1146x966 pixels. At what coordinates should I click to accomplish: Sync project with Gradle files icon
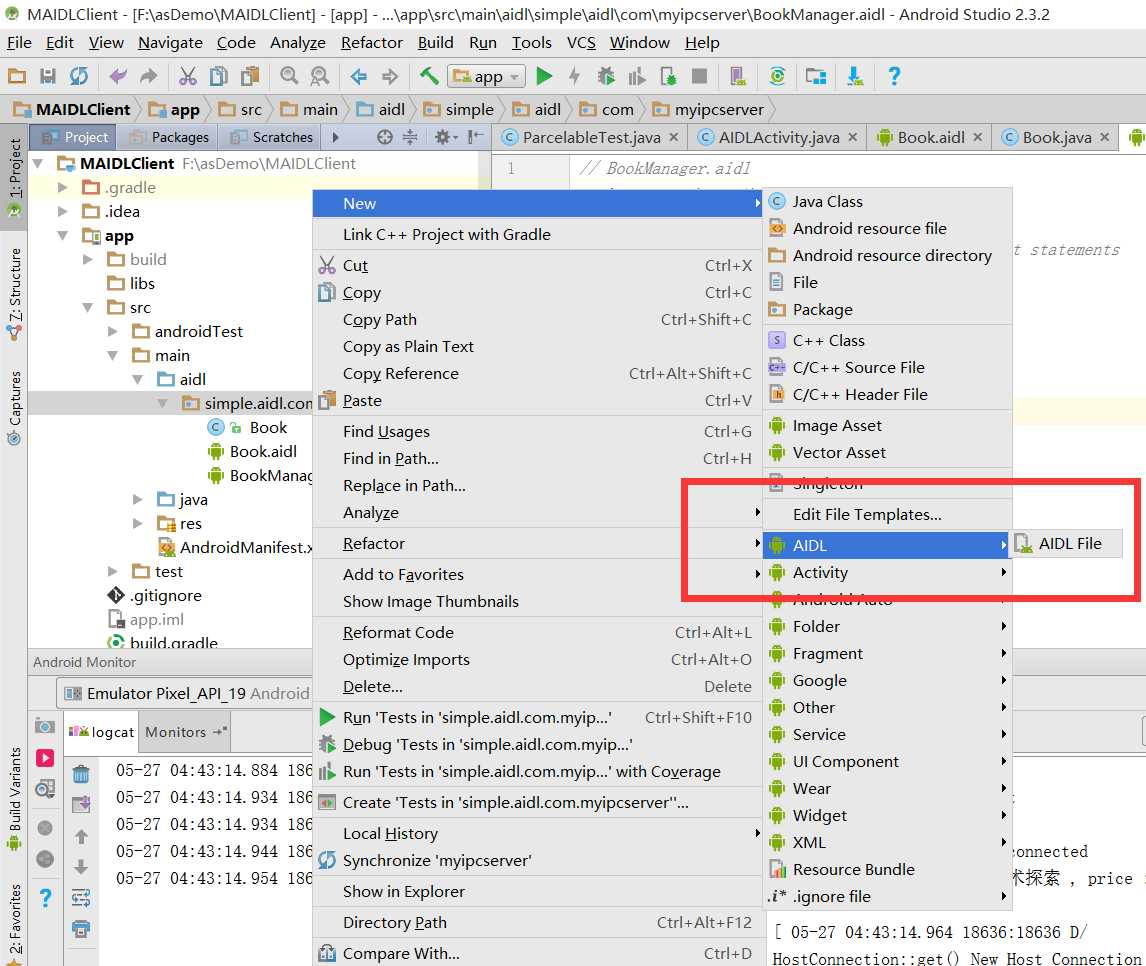(x=777, y=76)
